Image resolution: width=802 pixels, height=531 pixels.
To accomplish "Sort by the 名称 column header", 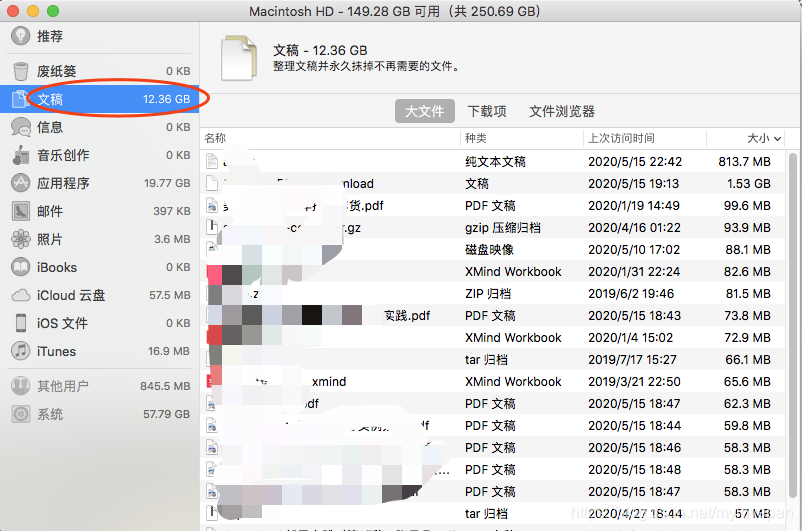I will click(x=215, y=138).
